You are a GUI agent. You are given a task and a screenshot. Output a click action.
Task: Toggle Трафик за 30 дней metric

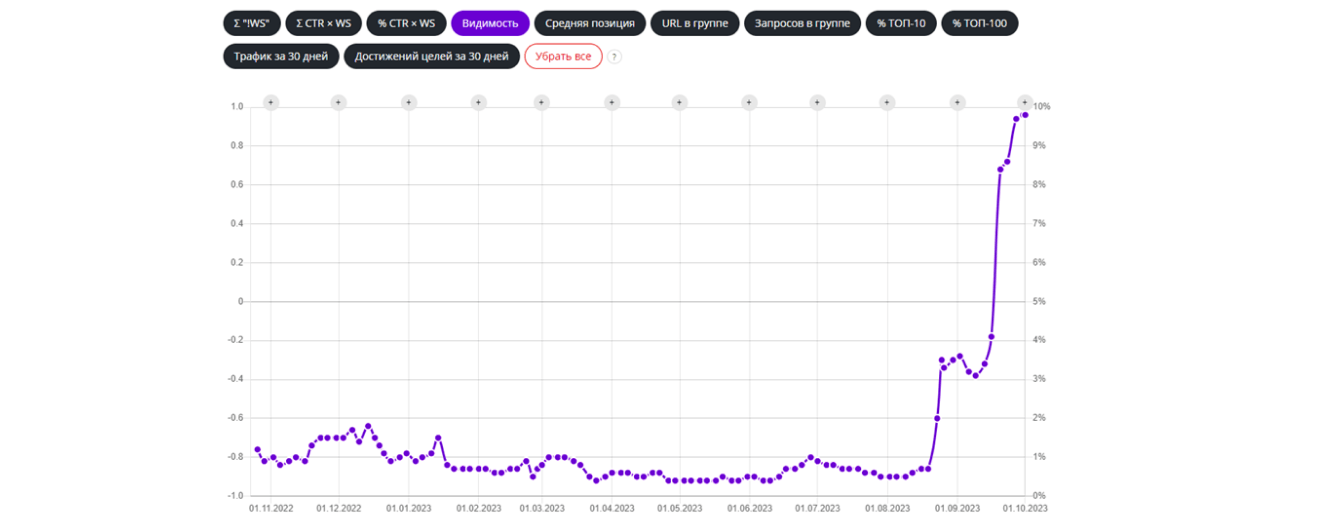[281, 56]
